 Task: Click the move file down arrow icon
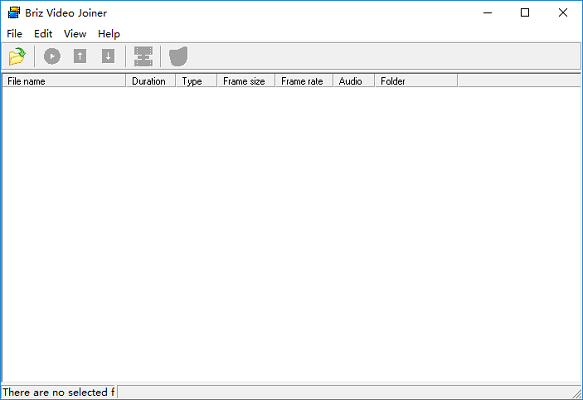[108, 57]
